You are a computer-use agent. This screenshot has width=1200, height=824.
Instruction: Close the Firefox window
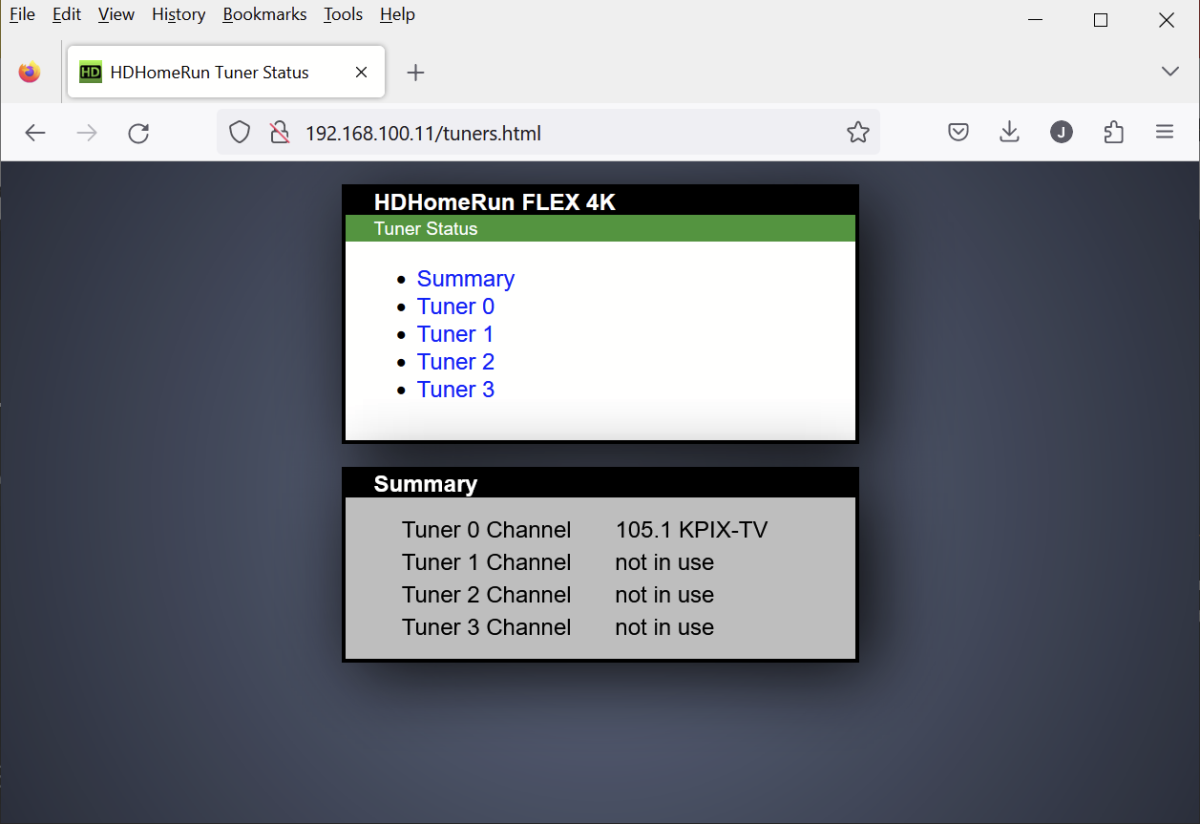(x=1166, y=20)
